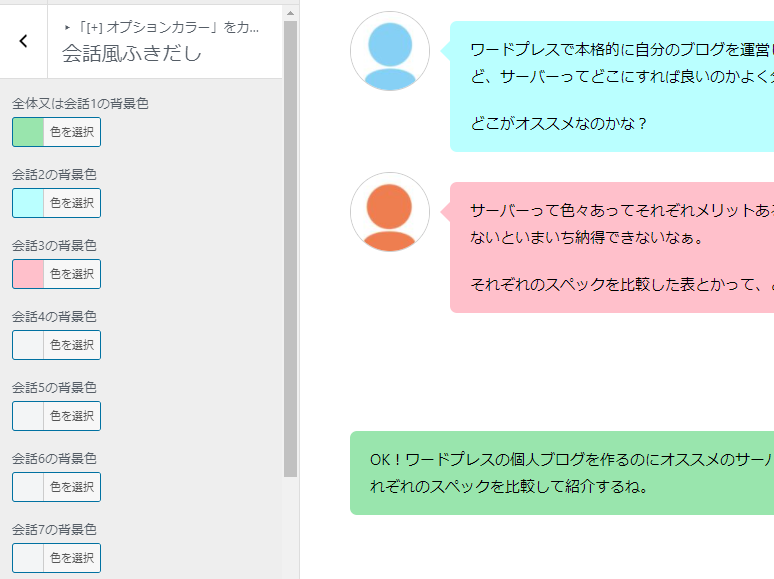
Task: Click the 会話2の背景色 label
Action: (54, 175)
